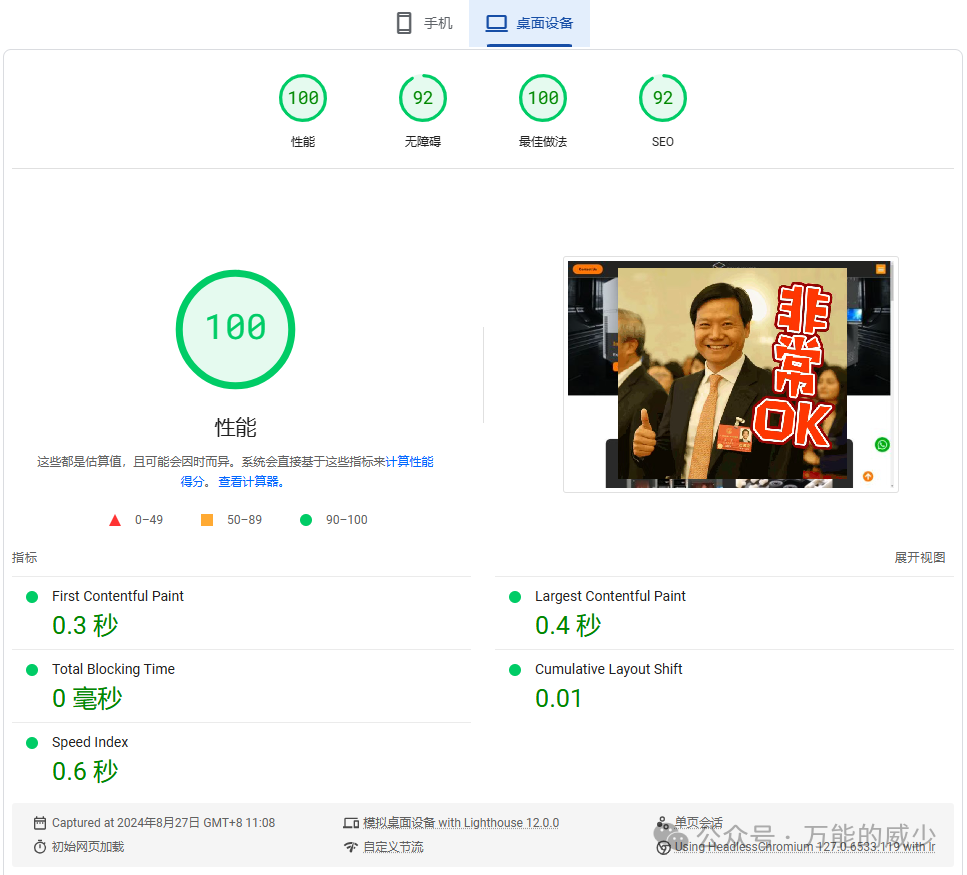The height and width of the screenshot is (875, 967).
Task: Click the green dot beside Largest Contentful Paint
Action: click(515, 597)
